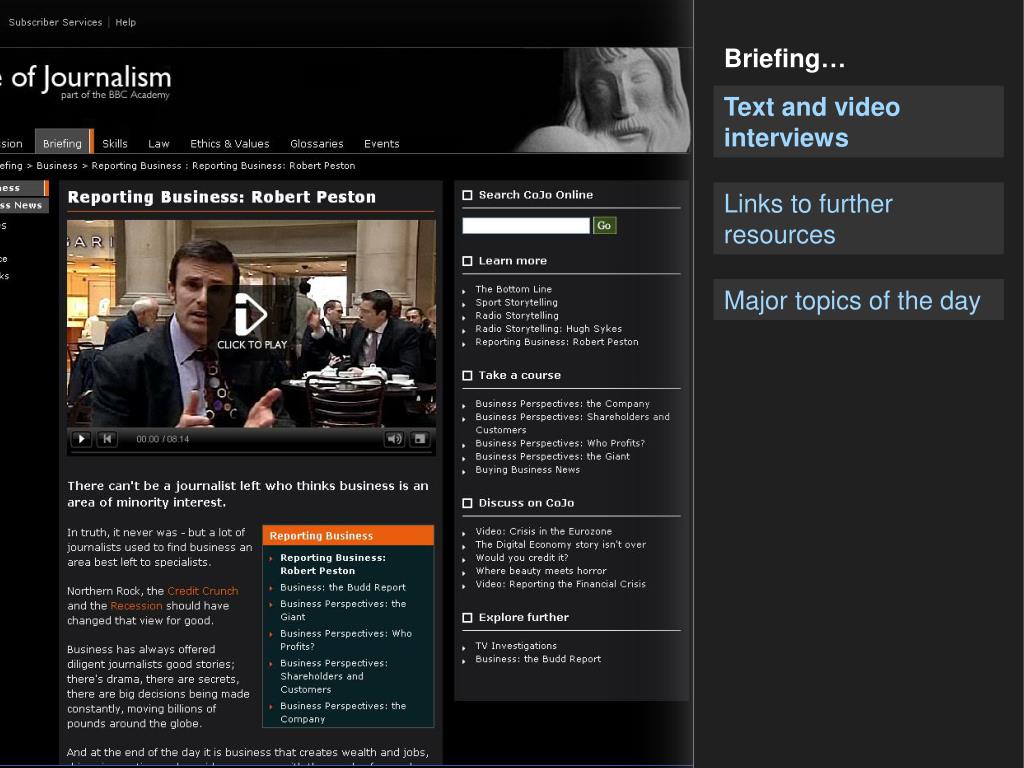Open the Glossaries tab
This screenshot has width=1024, height=768.
point(317,144)
